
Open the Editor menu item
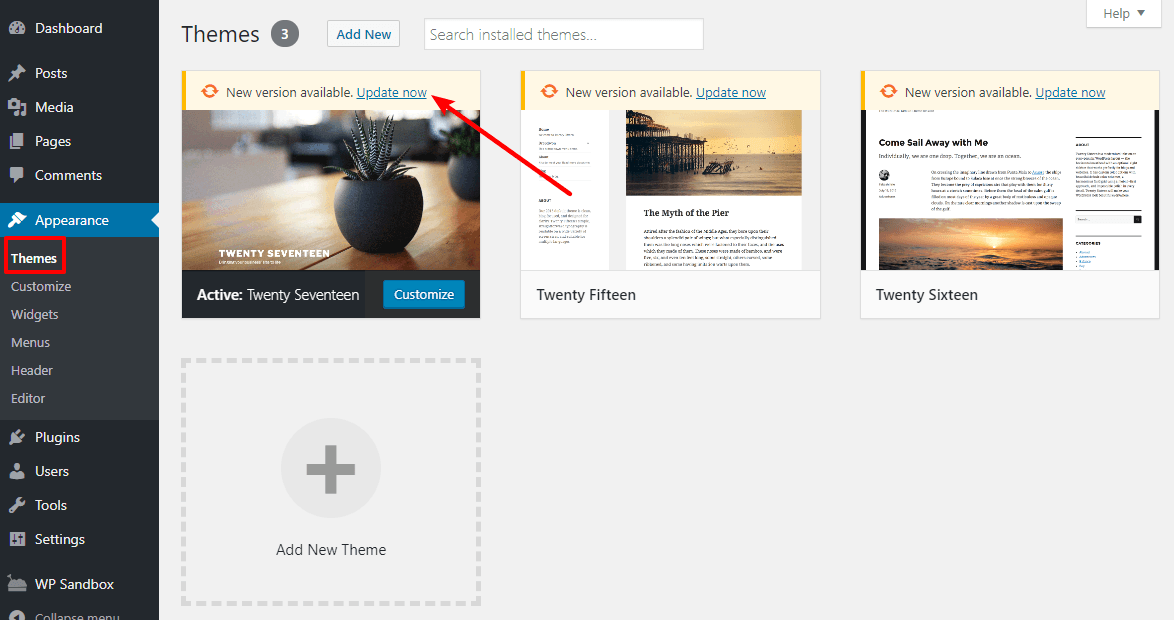tap(27, 397)
